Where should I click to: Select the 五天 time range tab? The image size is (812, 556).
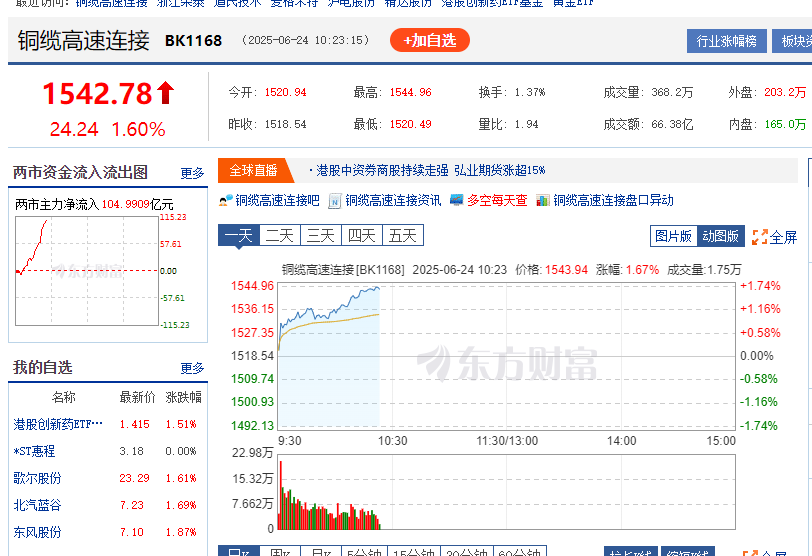(402, 236)
